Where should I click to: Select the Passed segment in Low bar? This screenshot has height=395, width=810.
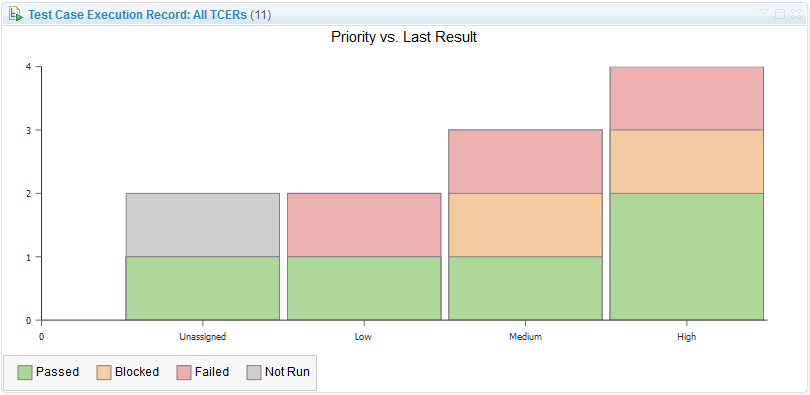point(364,288)
